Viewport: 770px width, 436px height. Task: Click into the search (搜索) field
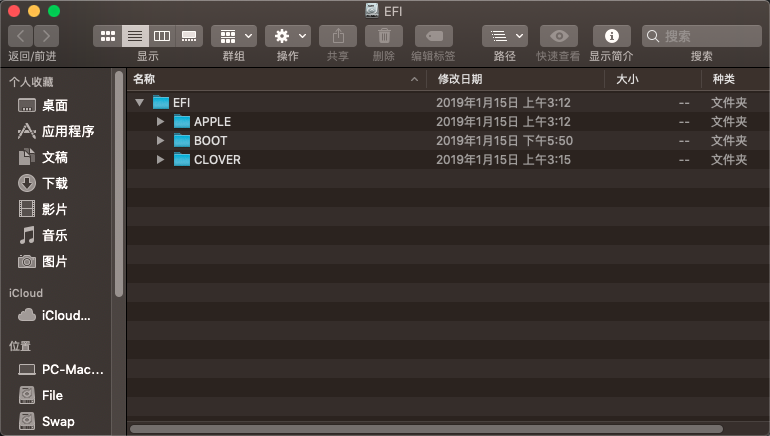[x=702, y=36]
